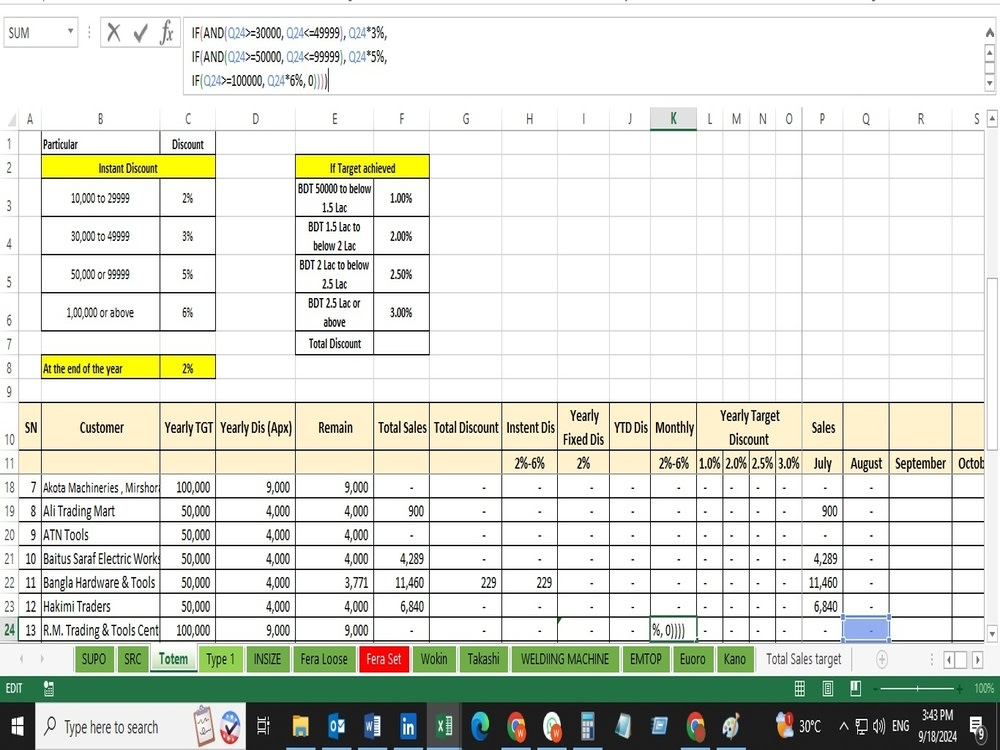Switch to Page Layout view
Viewport: 1000px width, 750px height.
click(x=828, y=688)
